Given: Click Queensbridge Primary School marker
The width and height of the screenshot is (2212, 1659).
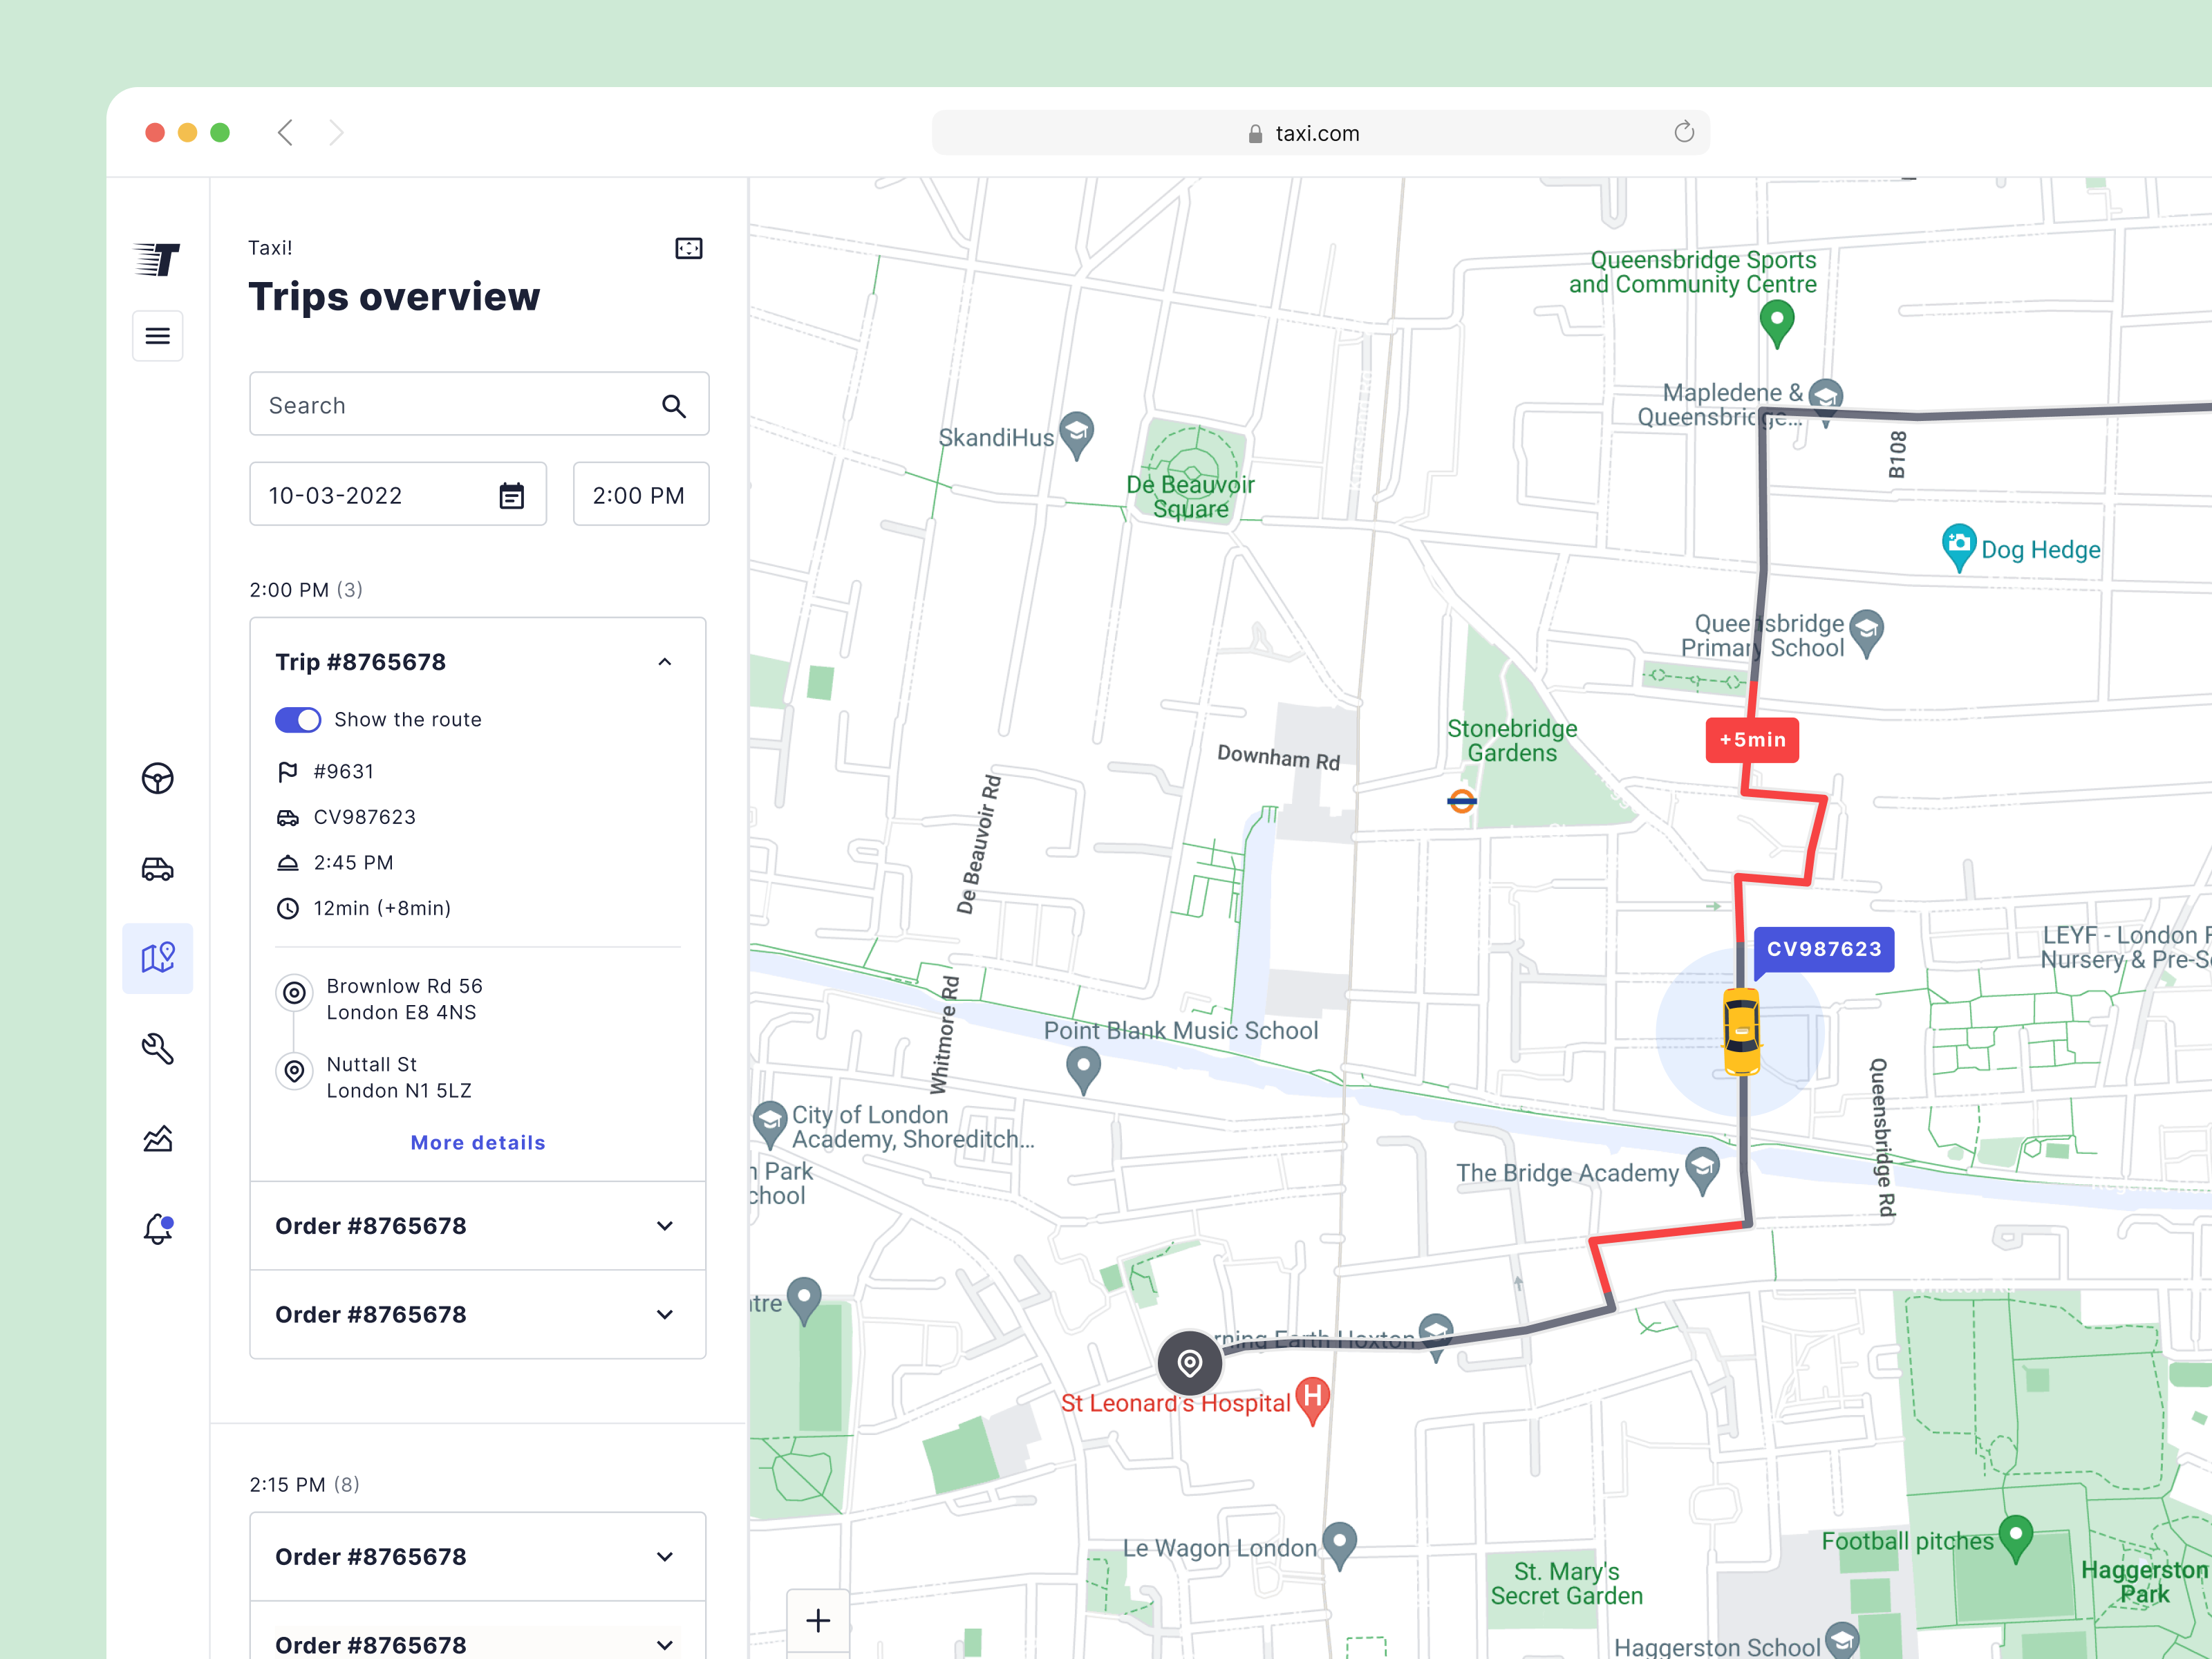Looking at the screenshot, I should point(1866,633).
